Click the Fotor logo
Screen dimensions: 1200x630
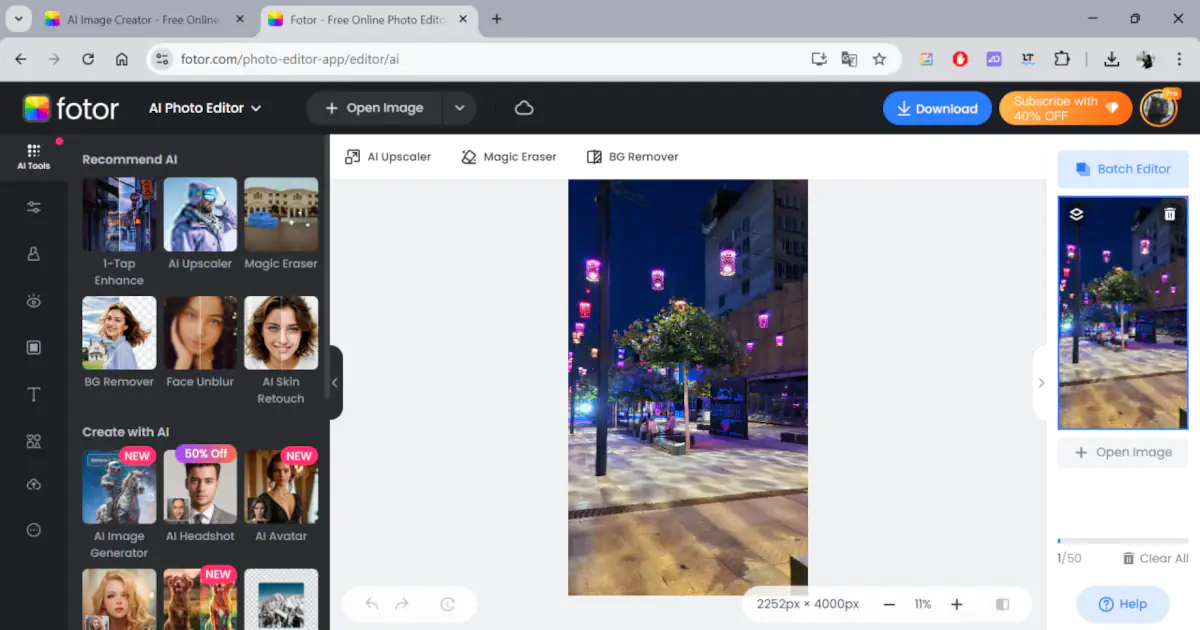click(x=71, y=108)
